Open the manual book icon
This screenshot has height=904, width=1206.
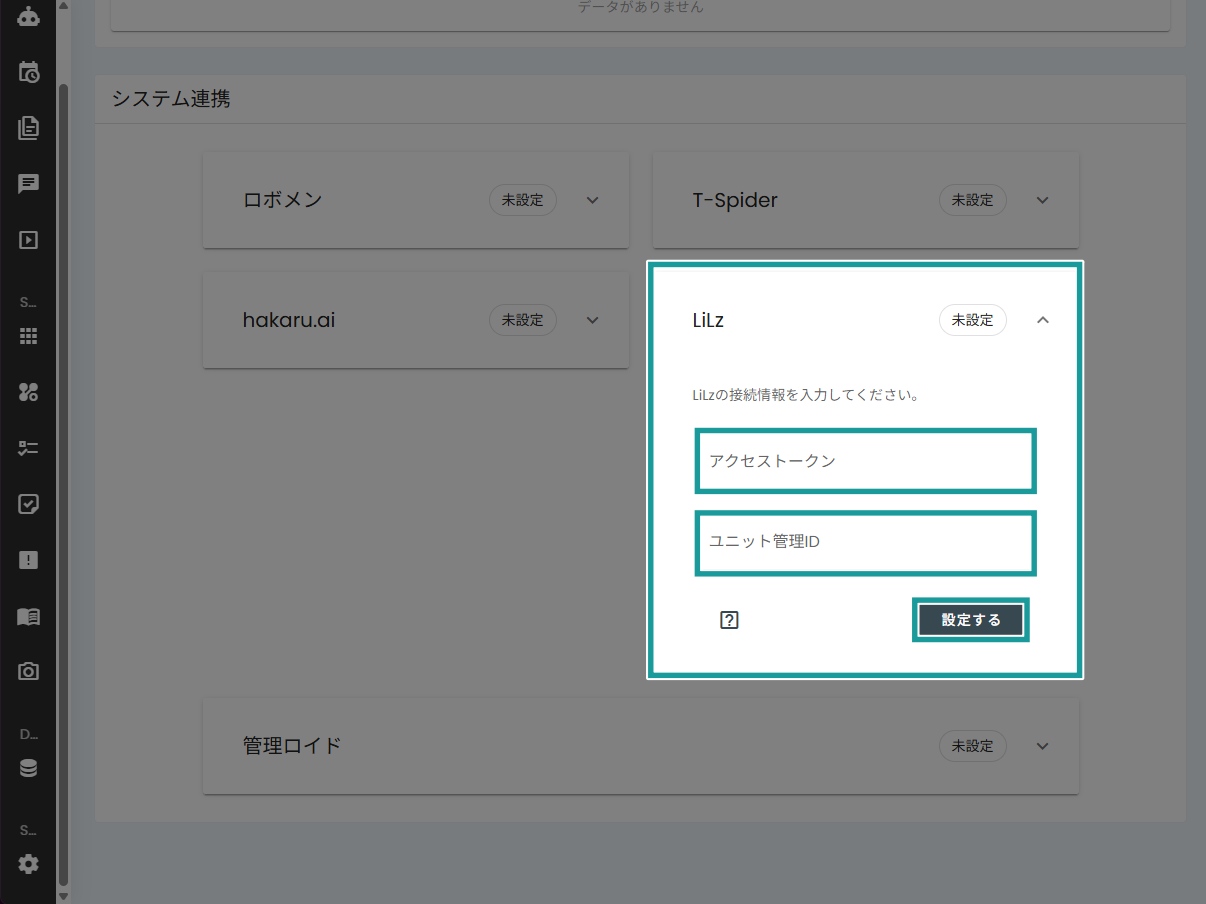(x=27, y=616)
